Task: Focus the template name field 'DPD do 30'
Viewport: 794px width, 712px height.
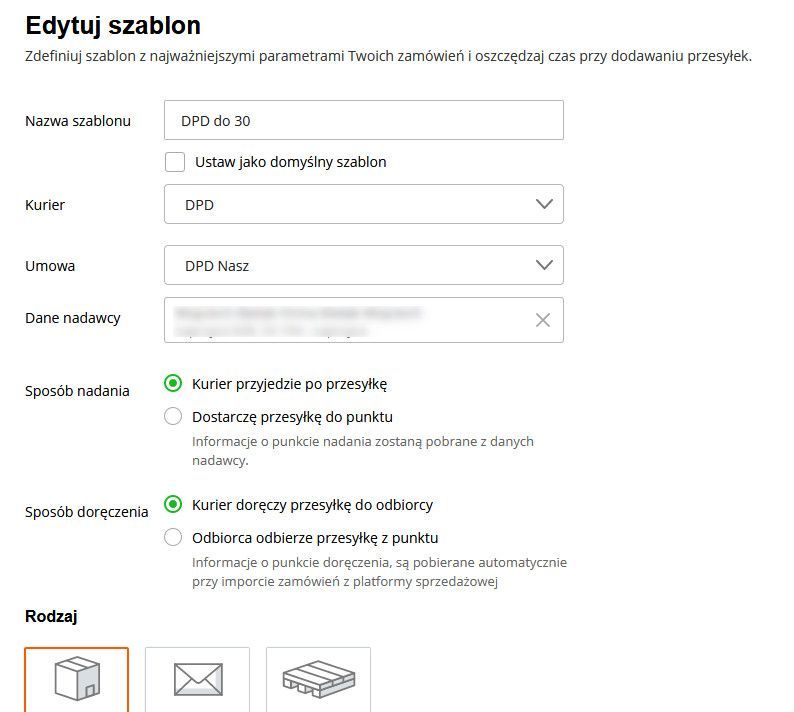Action: point(364,120)
